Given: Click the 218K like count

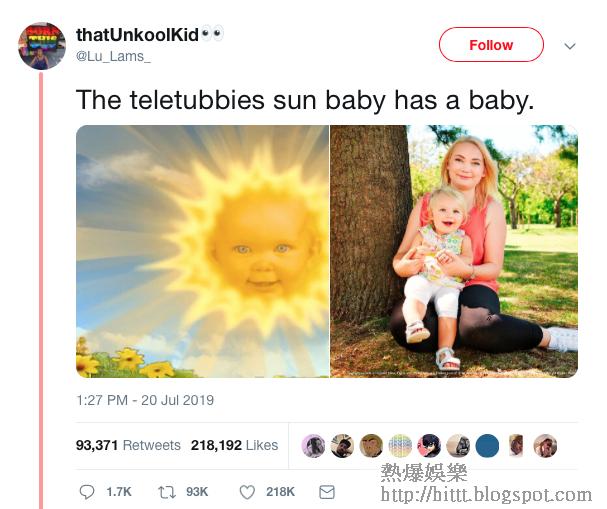Looking at the screenshot, I should [x=280, y=492].
